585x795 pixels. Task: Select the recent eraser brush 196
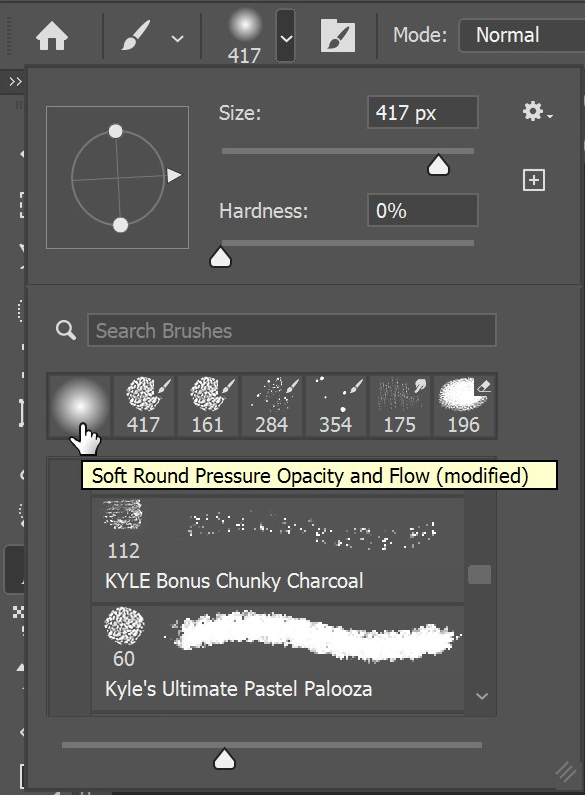463,406
